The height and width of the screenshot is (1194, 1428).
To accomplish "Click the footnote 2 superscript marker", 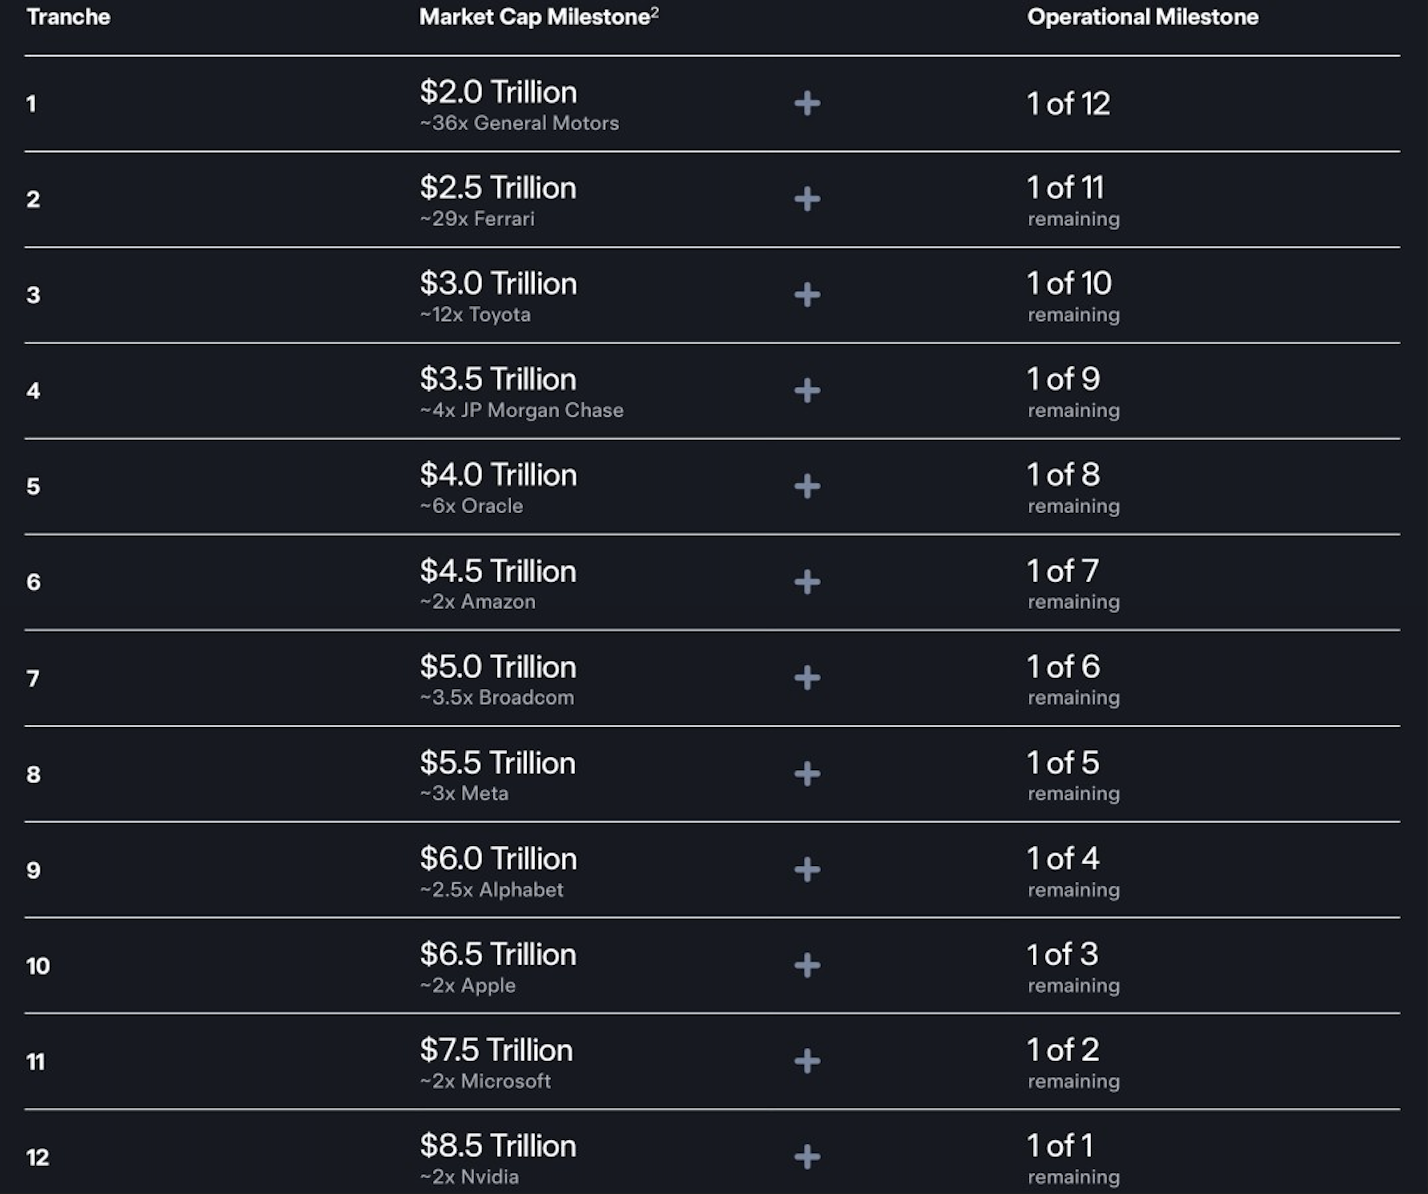I will [x=655, y=12].
